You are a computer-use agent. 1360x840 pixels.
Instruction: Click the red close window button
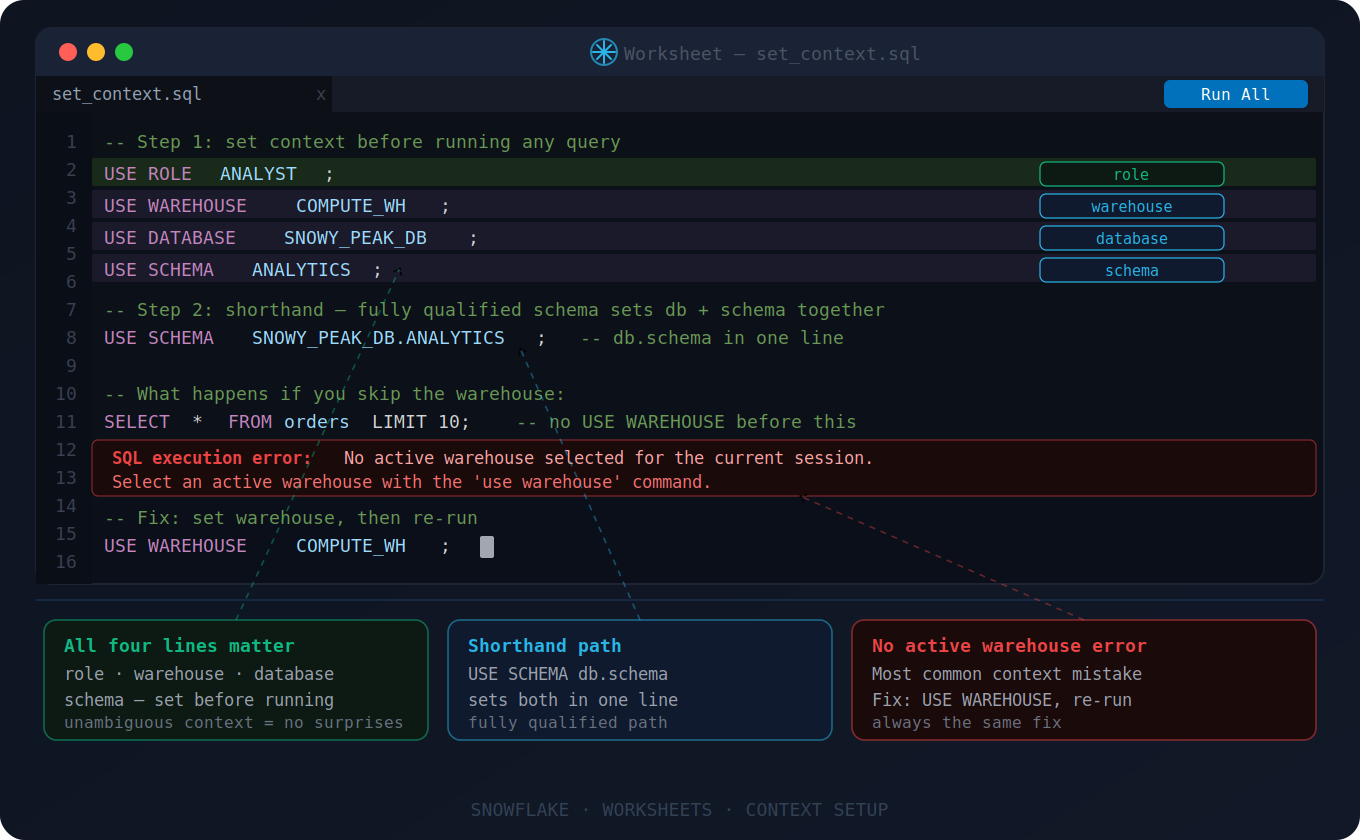click(x=68, y=52)
